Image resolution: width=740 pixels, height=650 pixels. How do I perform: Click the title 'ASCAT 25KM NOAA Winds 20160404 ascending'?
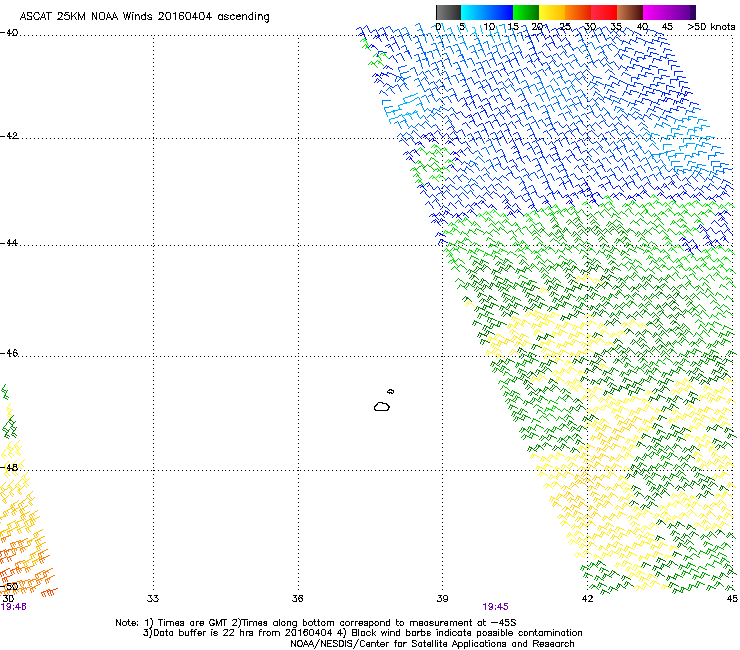[x=144, y=17]
